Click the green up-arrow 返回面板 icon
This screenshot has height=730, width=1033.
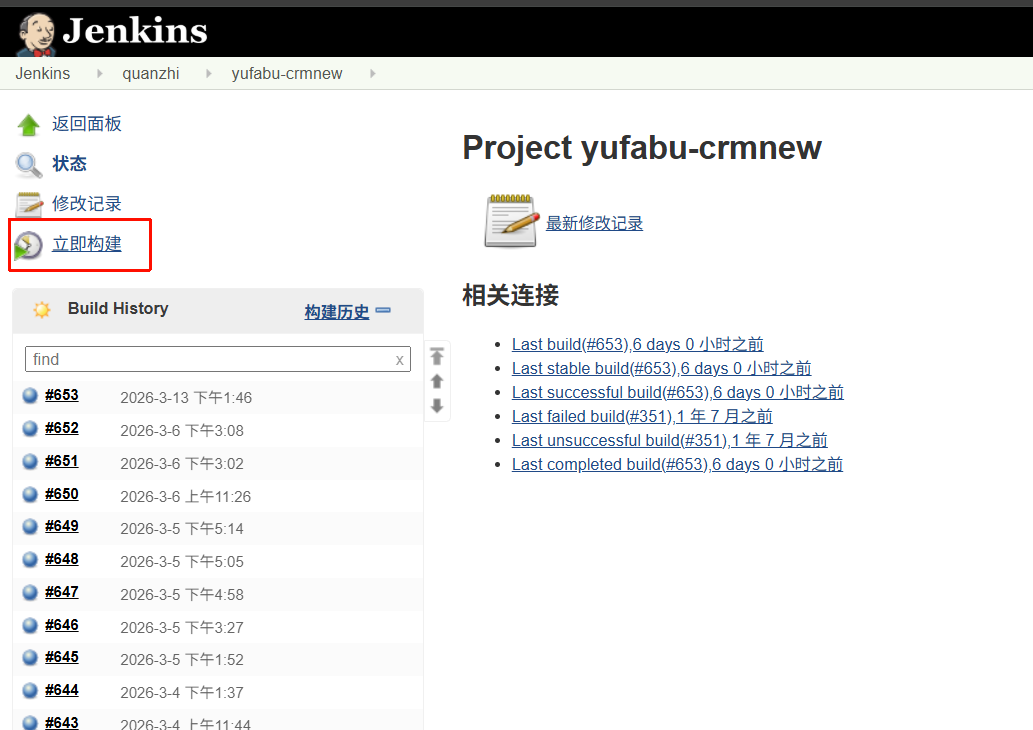(x=28, y=125)
